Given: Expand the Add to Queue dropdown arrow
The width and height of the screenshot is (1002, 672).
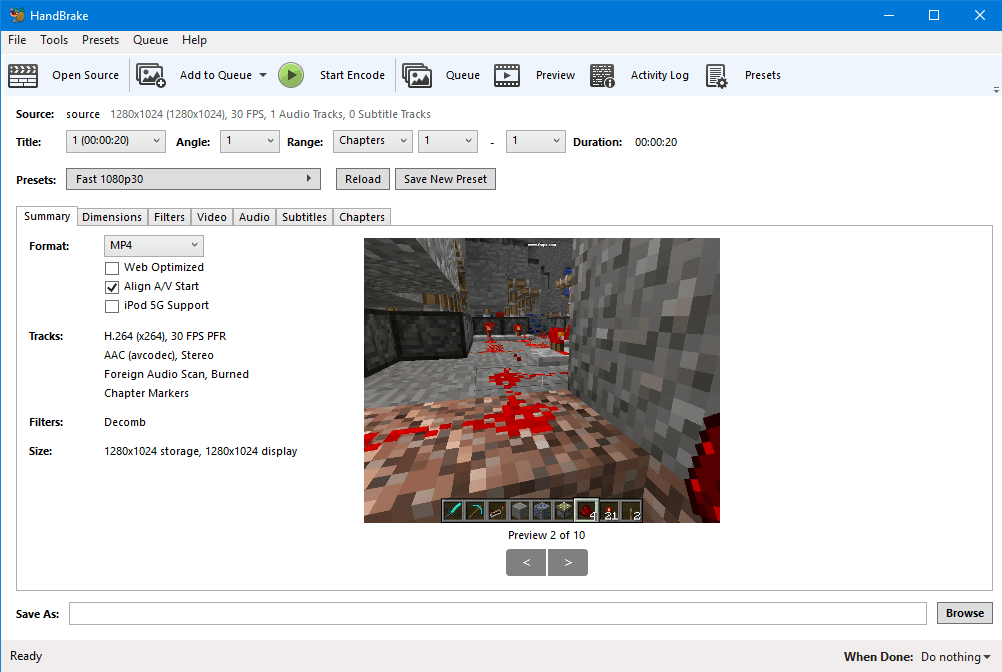Looking at the screenshot, I should [x=263, y=75].
